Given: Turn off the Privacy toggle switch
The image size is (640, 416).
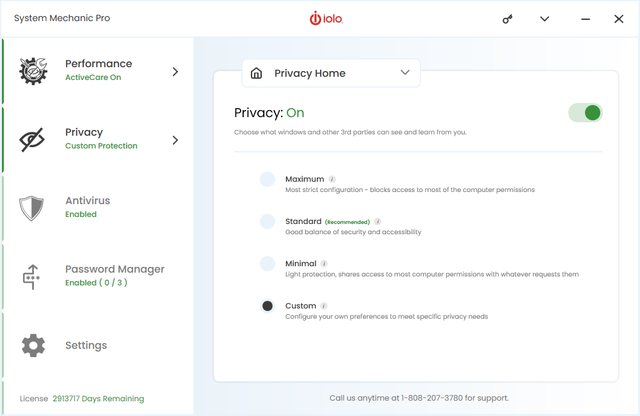Looking at the screenshot, I should point(585,113).
